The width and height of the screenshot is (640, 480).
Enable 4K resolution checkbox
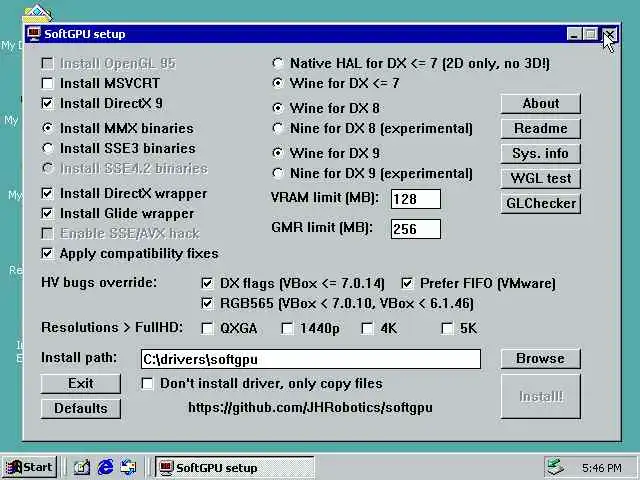367,328
